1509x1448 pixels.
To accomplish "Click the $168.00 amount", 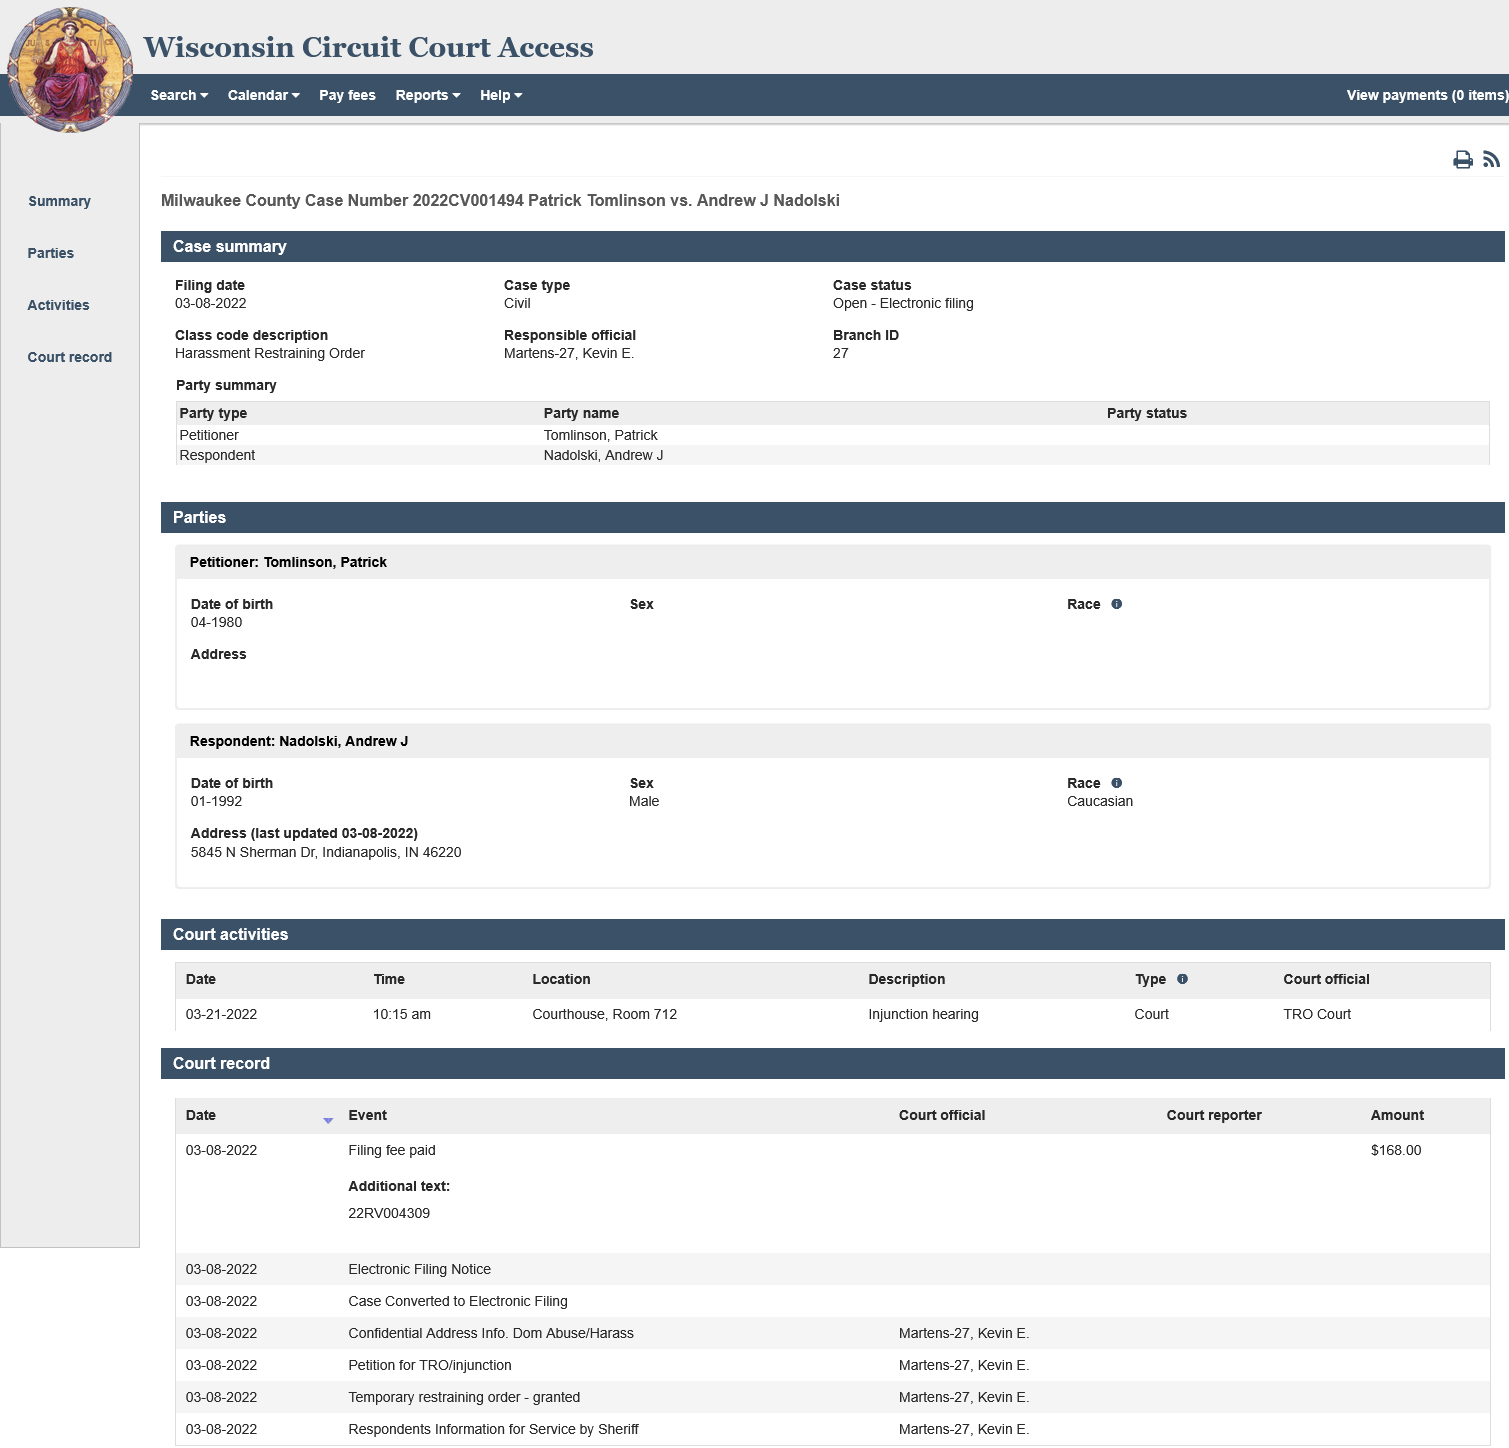I will 1395,1150.
